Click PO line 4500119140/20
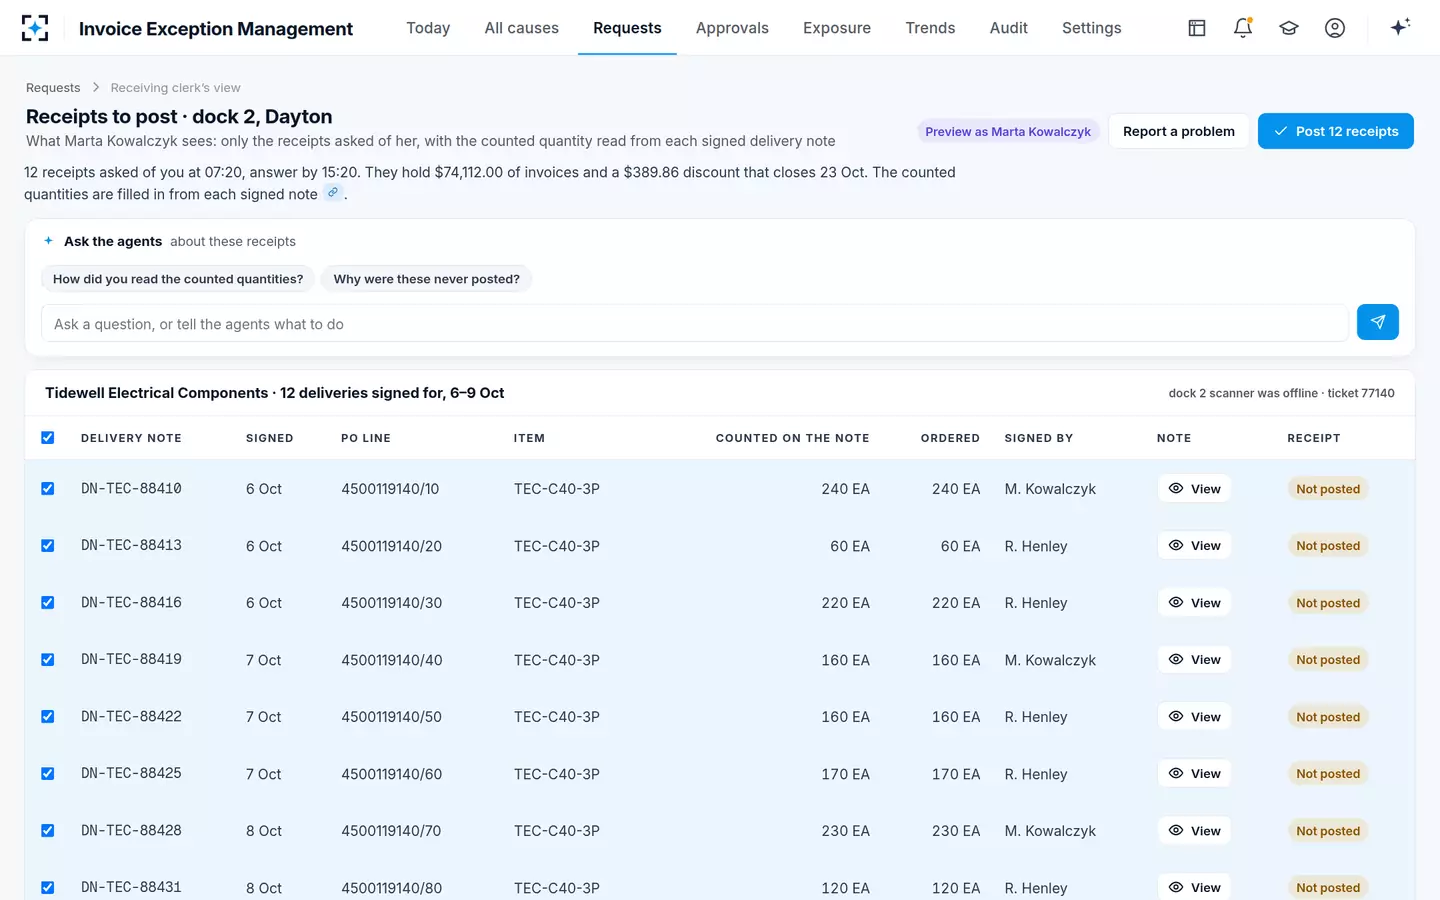The width and height of the screenshot is (1440, 900). 391,546
